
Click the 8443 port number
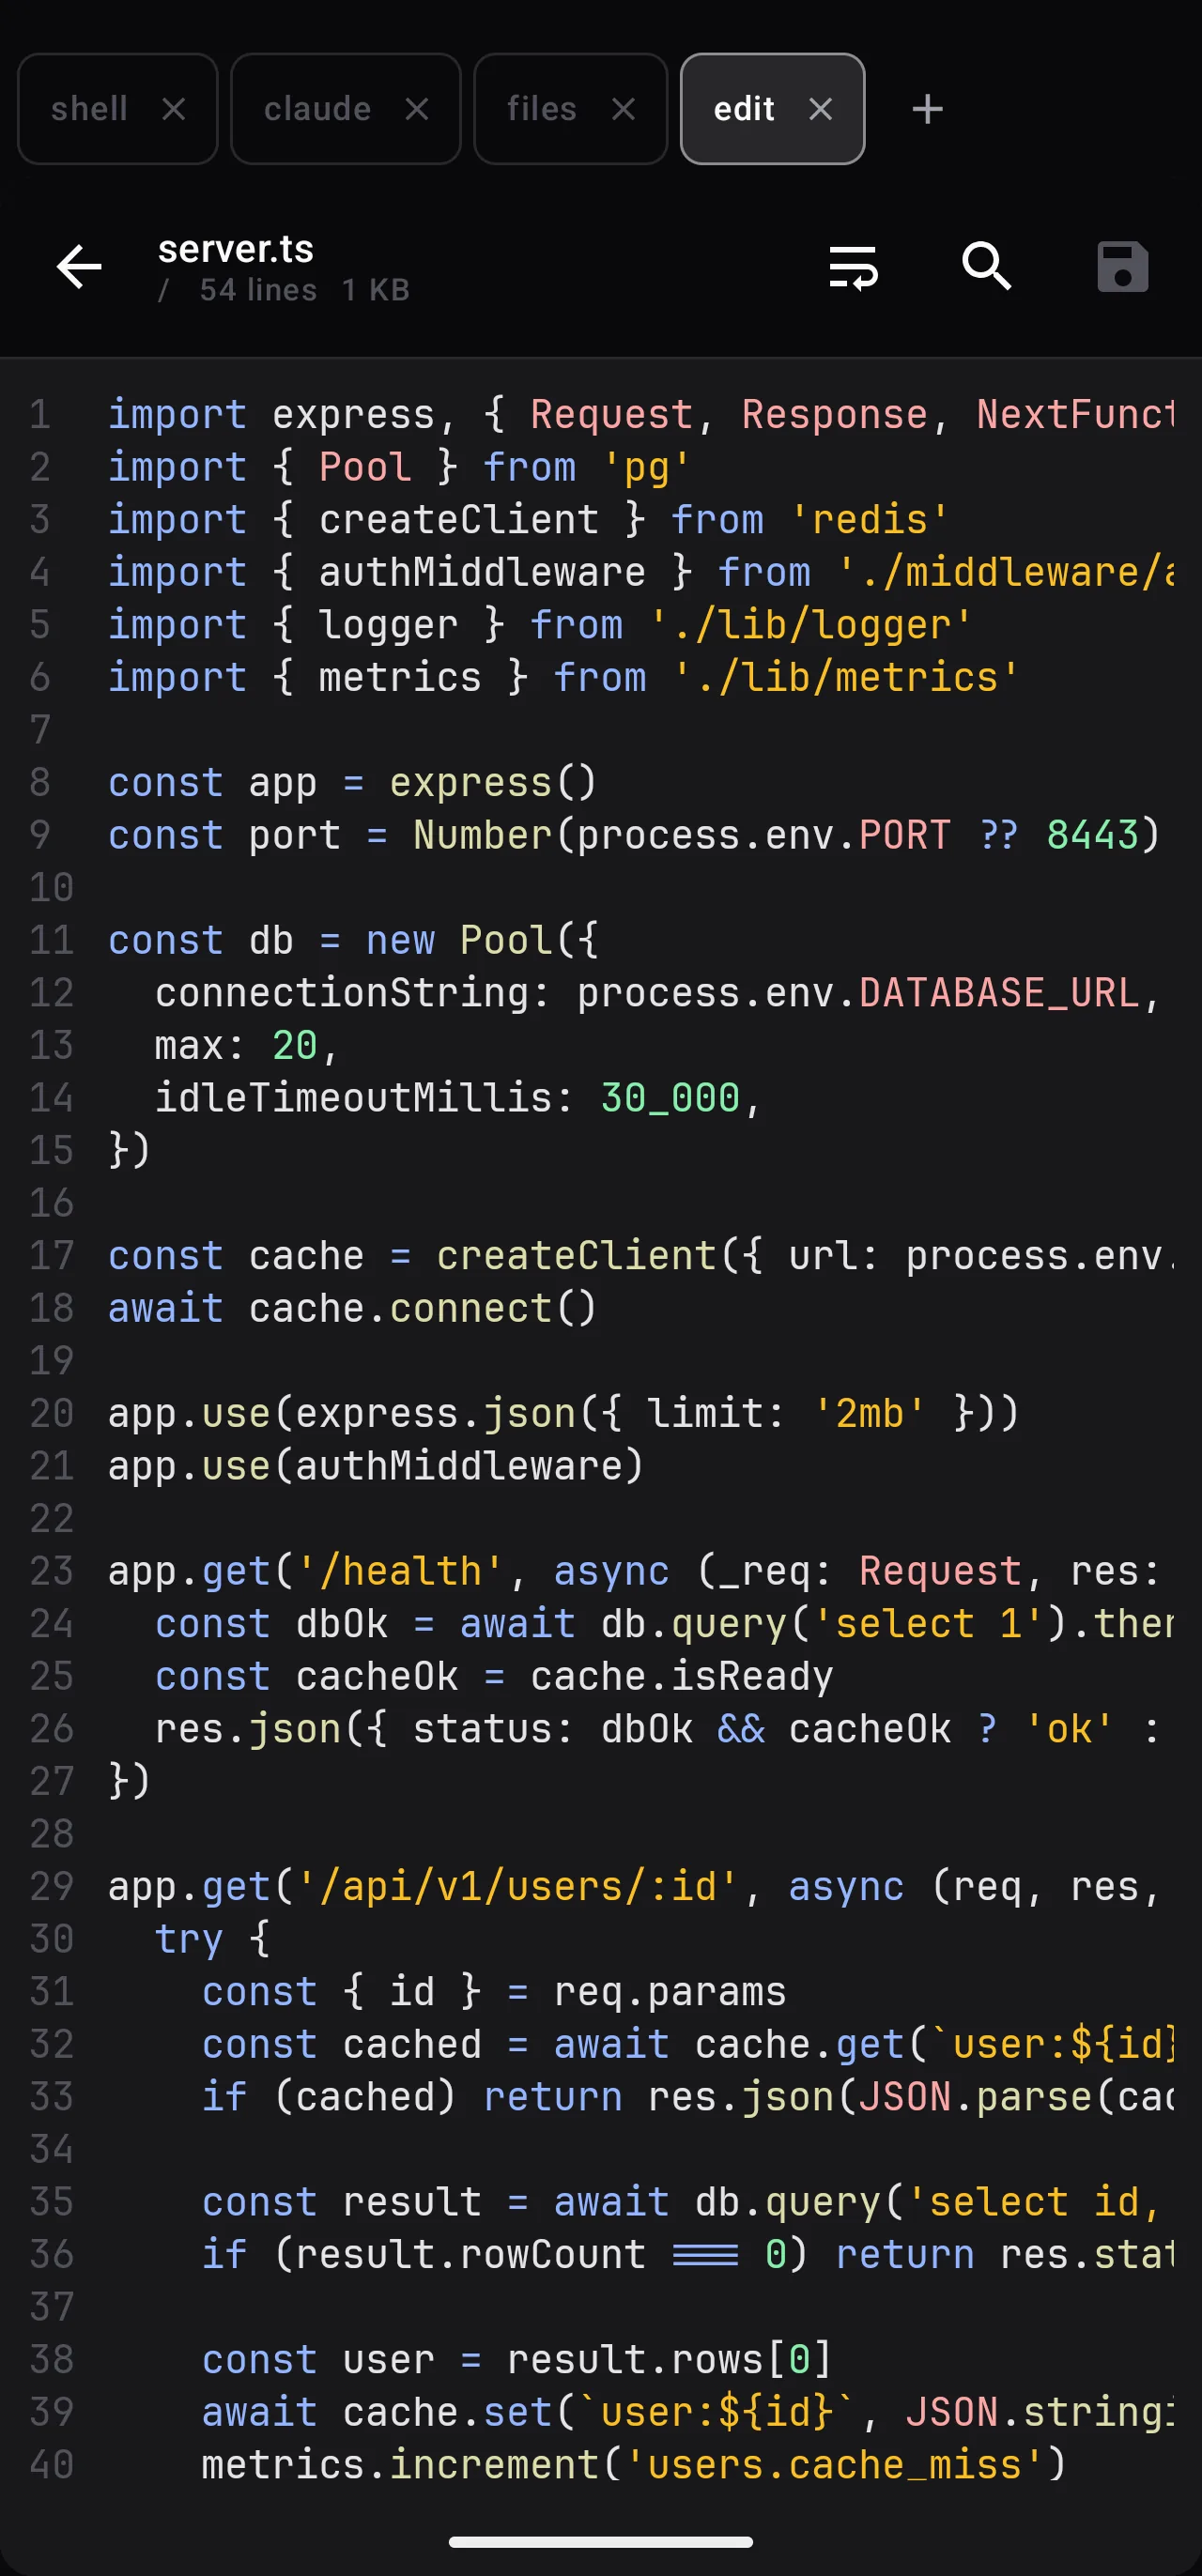click(x=1092, y=835)
